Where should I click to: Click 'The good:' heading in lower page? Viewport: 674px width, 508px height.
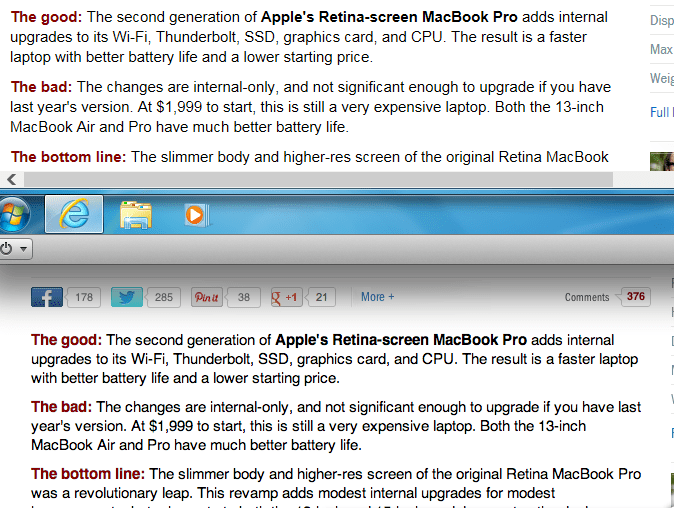pos(66,340)
